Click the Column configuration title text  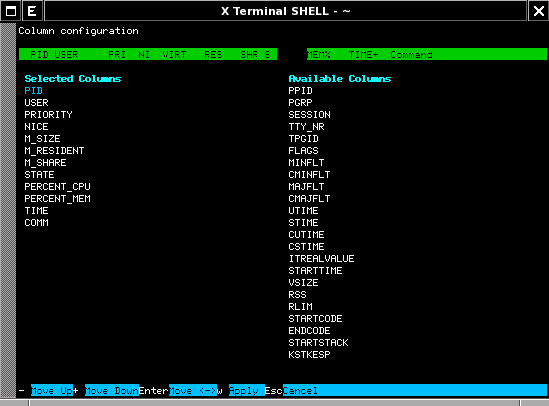[78, 31]
